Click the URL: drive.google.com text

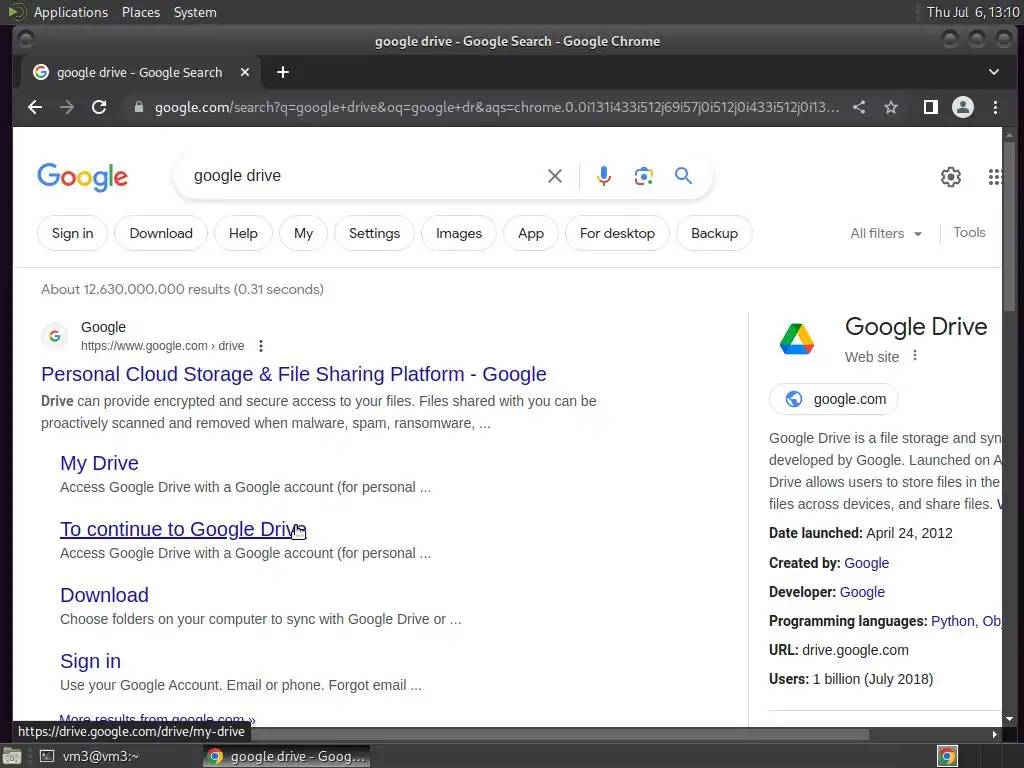(x=839, y=650)
